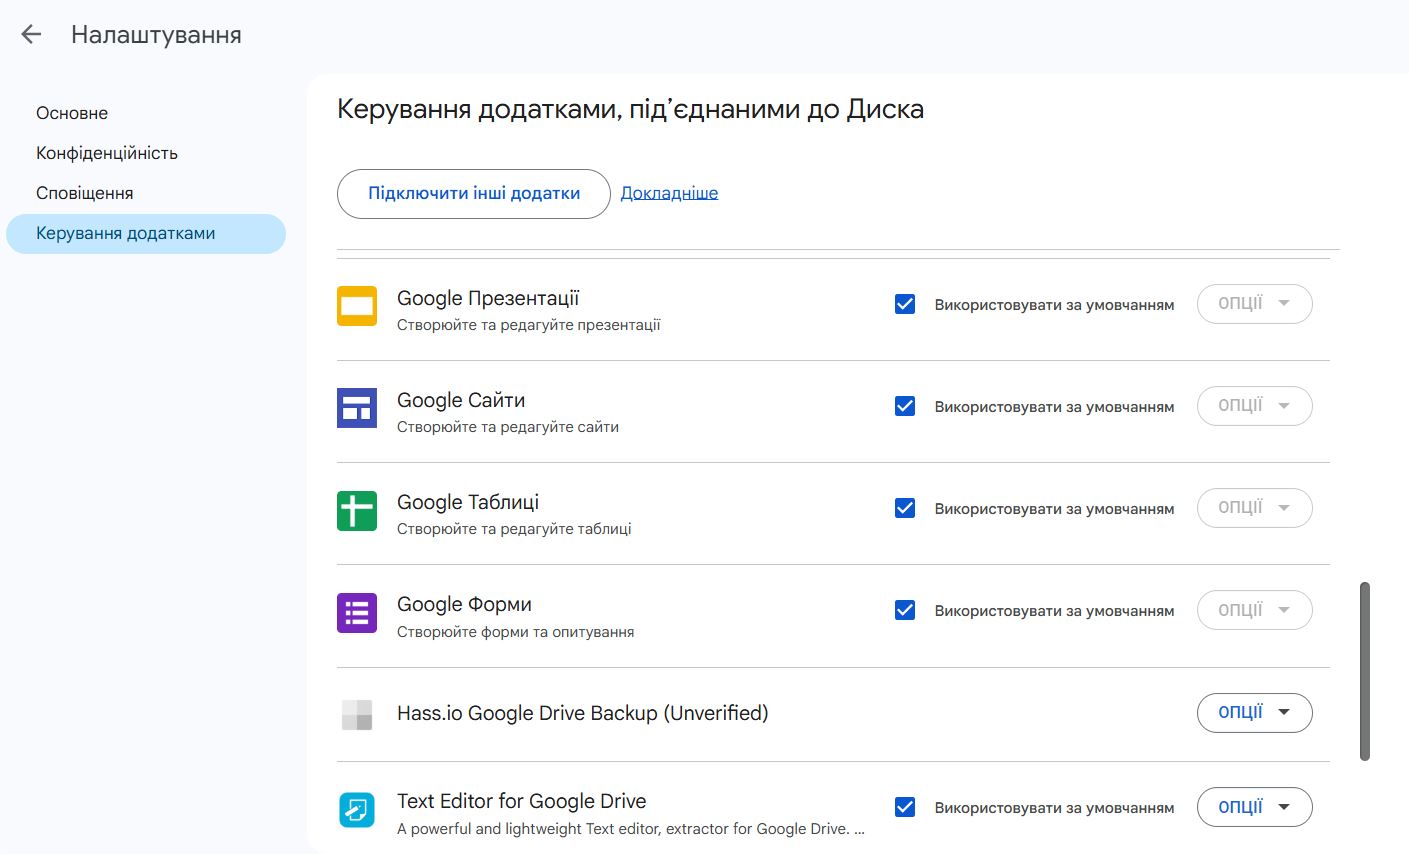This screenshot has height=854, width=1409.
Task: Switch to Конфіденційність settings section
Action: (x=107, y=153)
